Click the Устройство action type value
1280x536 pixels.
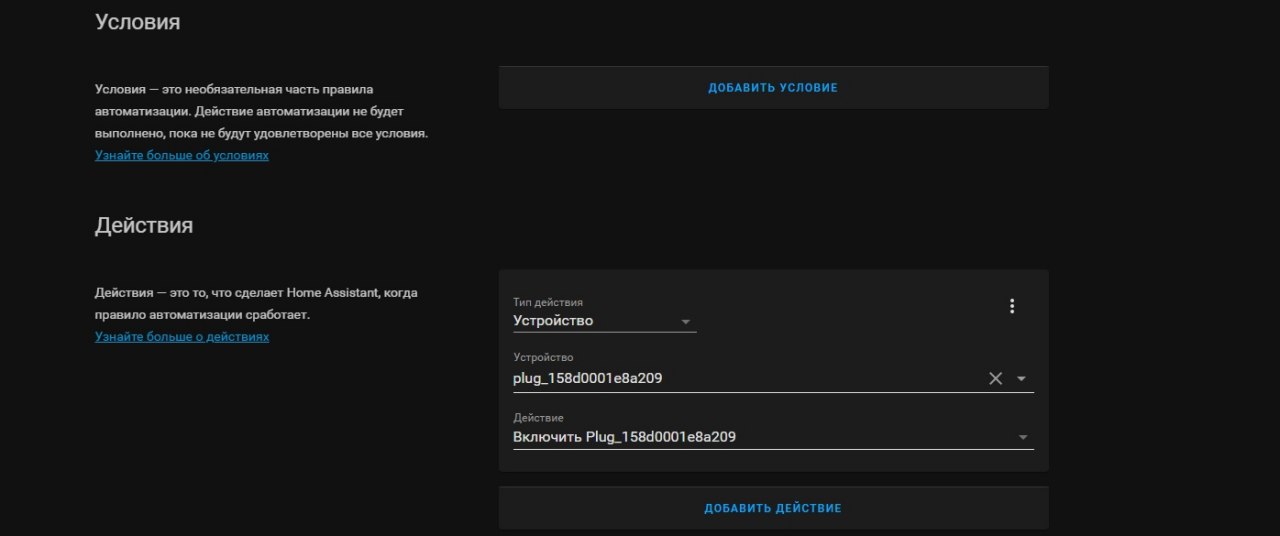[x=553, y=321]
